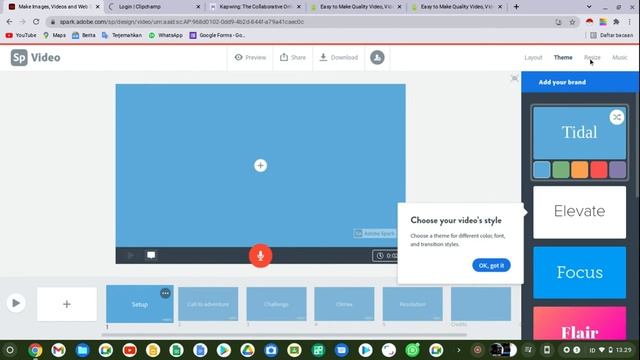Pick the orange Tidal color swatch
The height and width of the screenshot is (360, 640).
pyautogui.click(x=580, y=170)
